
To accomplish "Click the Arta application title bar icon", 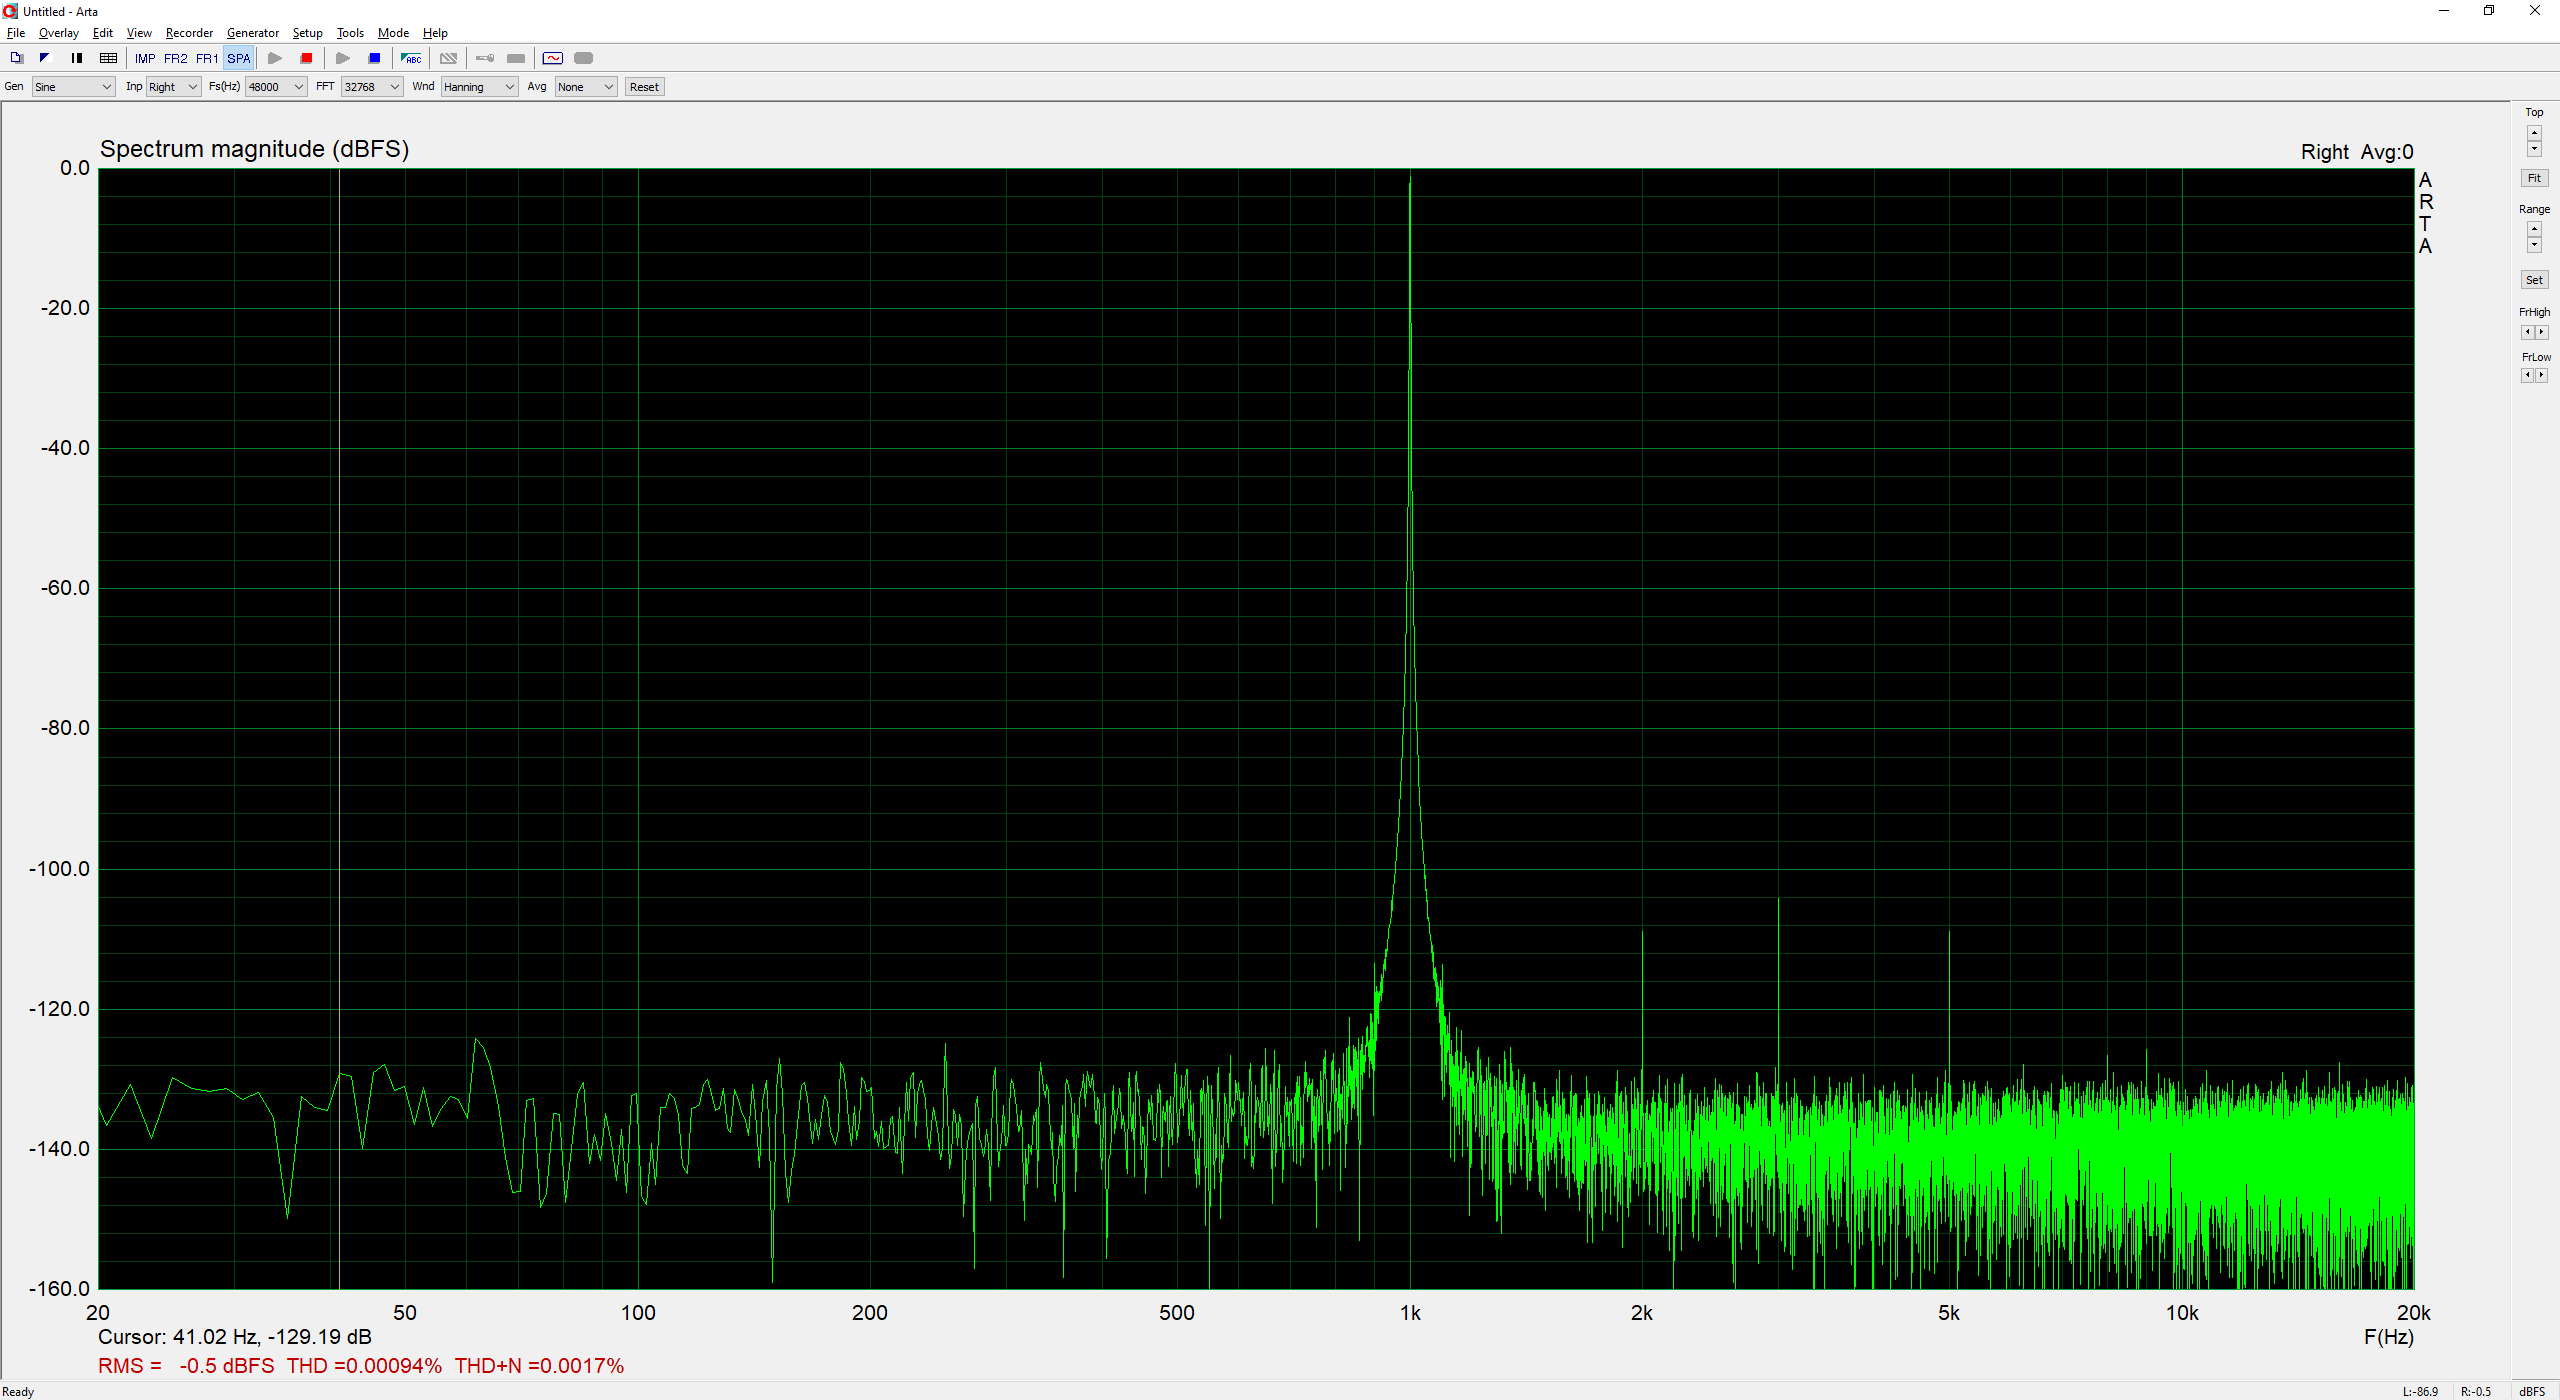I will (x=10, y=11).
